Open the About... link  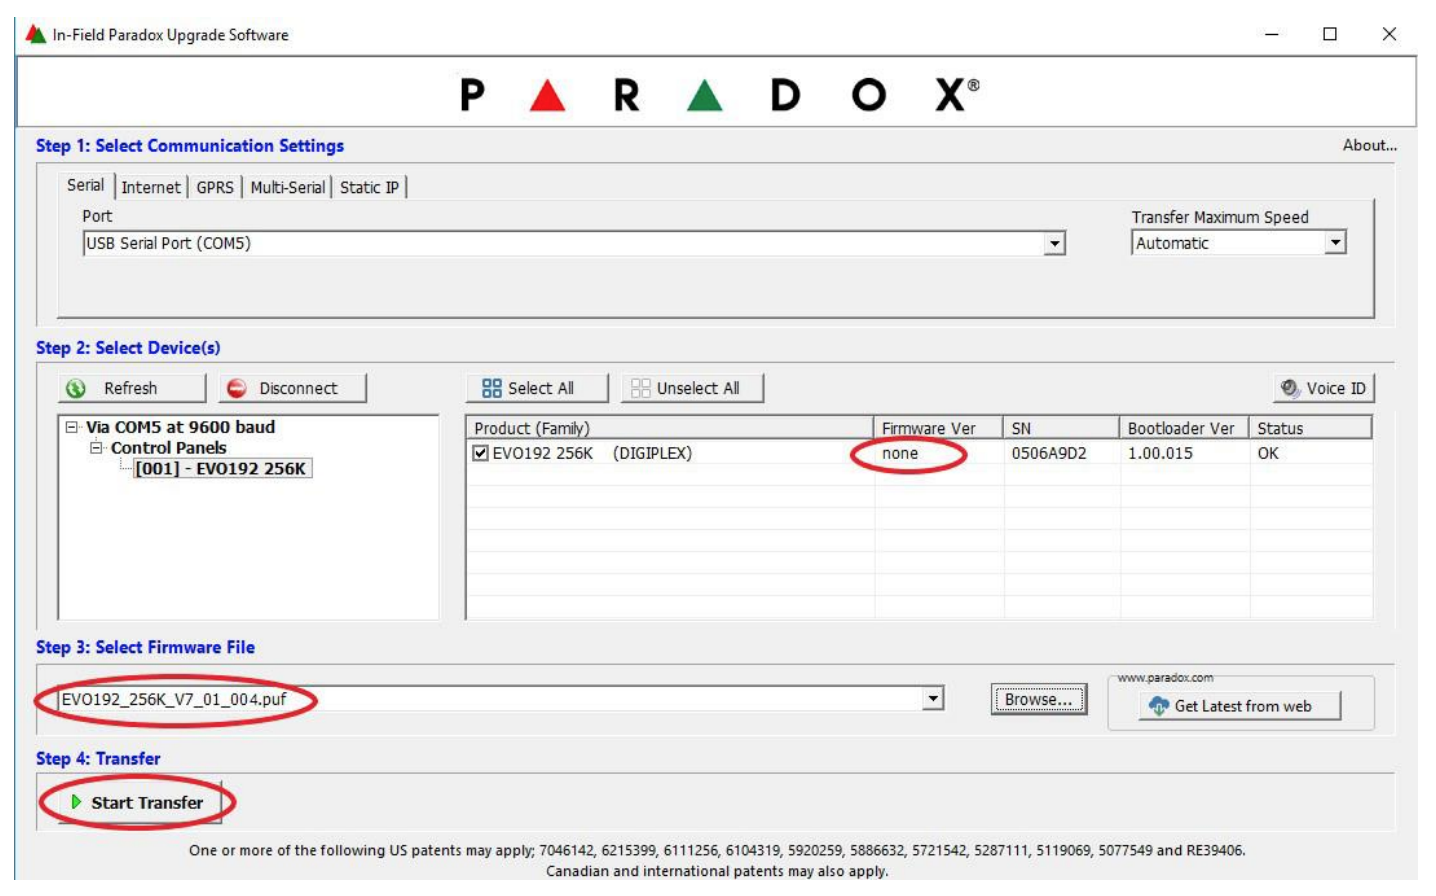1369,145
